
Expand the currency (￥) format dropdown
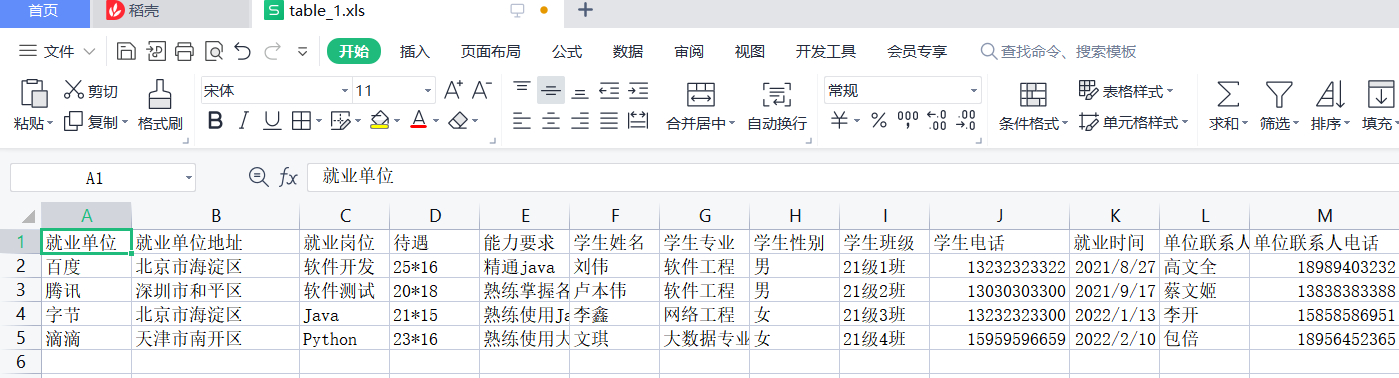pos(856,122)
